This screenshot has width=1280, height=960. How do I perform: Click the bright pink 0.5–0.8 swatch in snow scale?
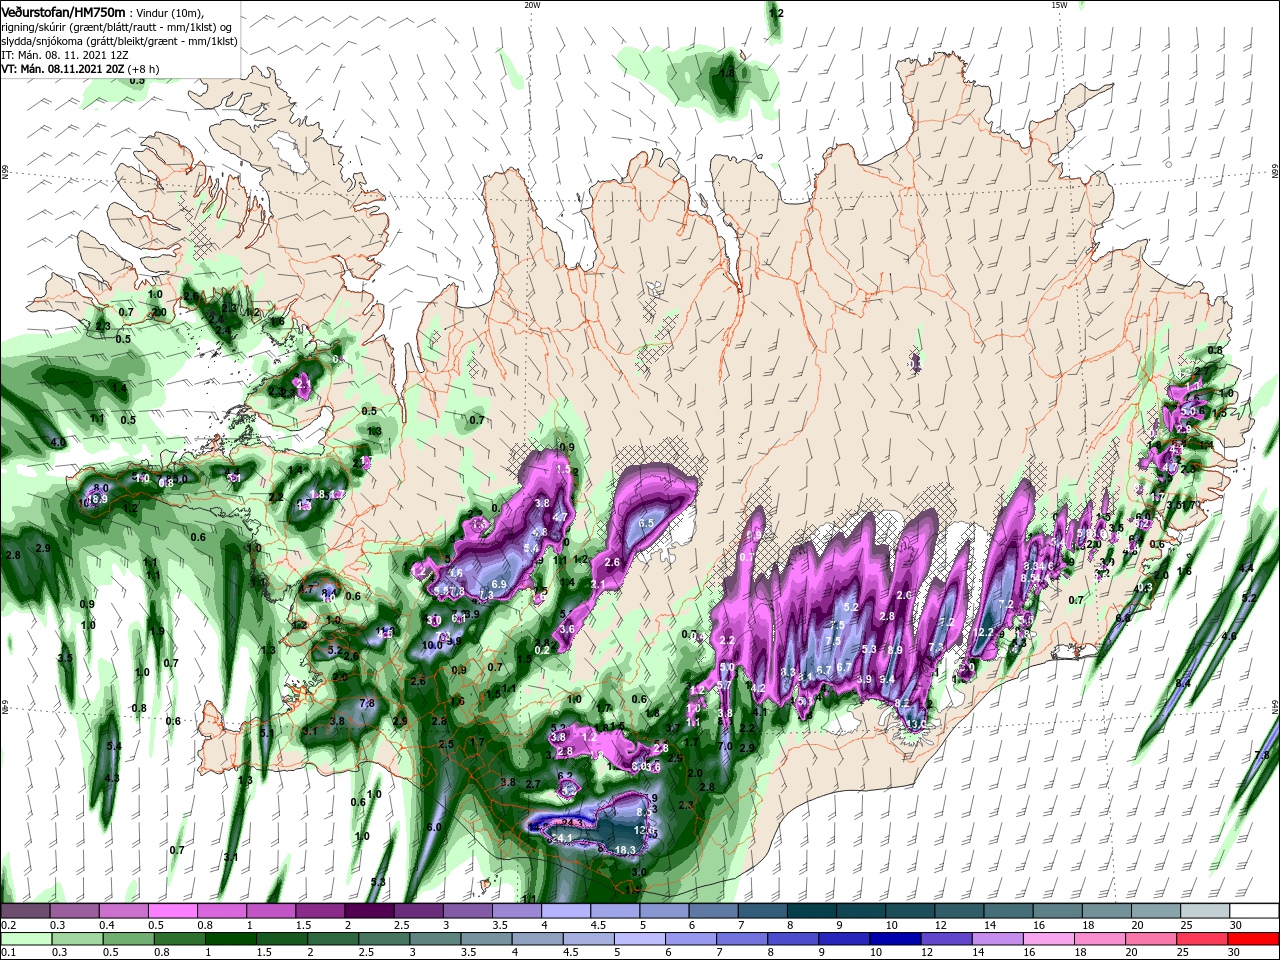[172, 911]
